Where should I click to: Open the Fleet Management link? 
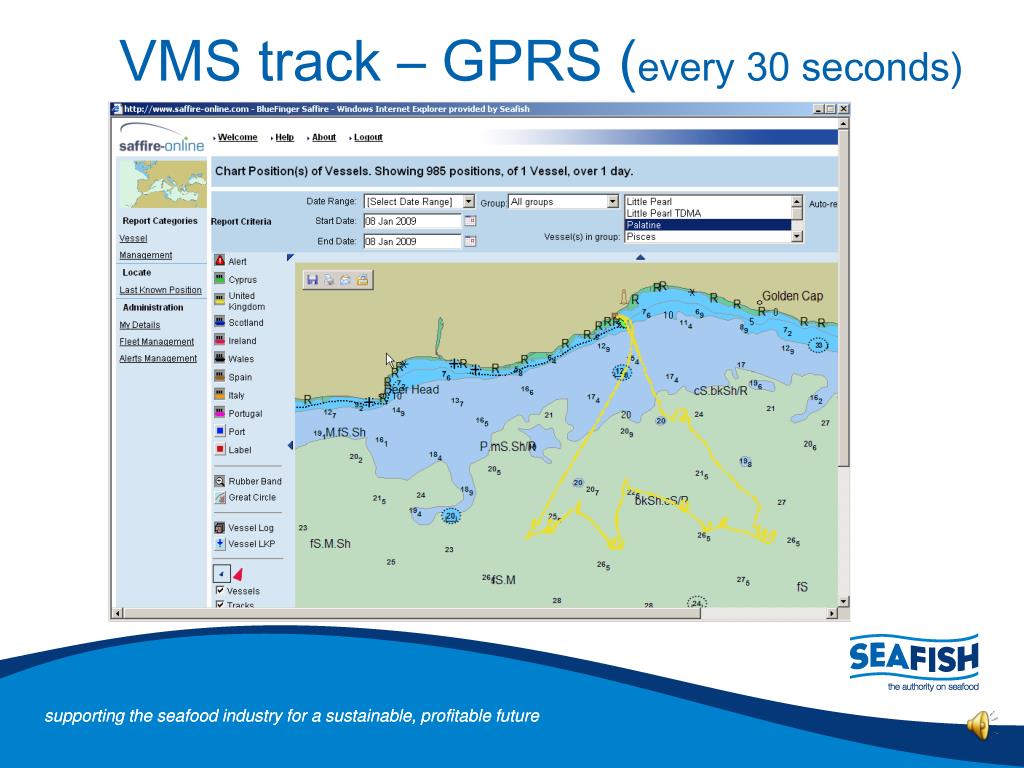(x=157, y=342)
